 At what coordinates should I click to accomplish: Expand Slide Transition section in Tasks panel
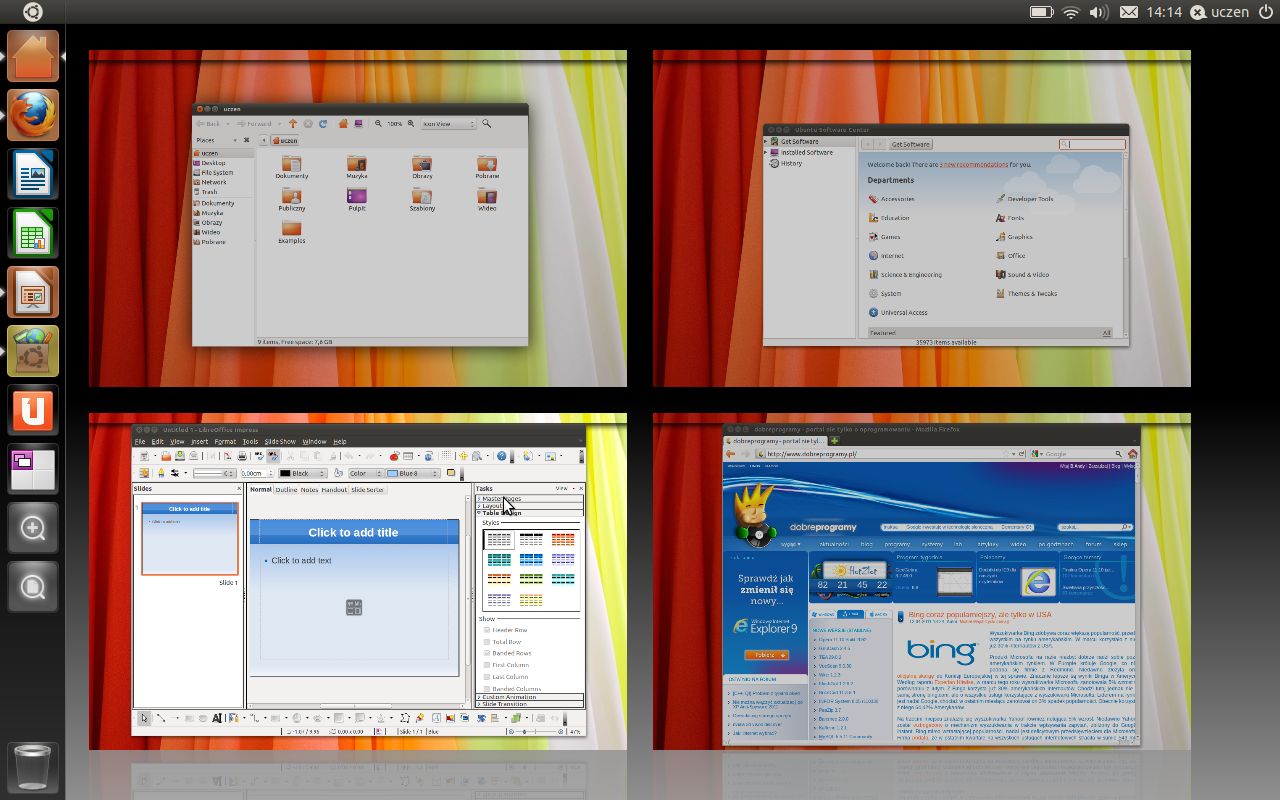(x=529, y=704)
